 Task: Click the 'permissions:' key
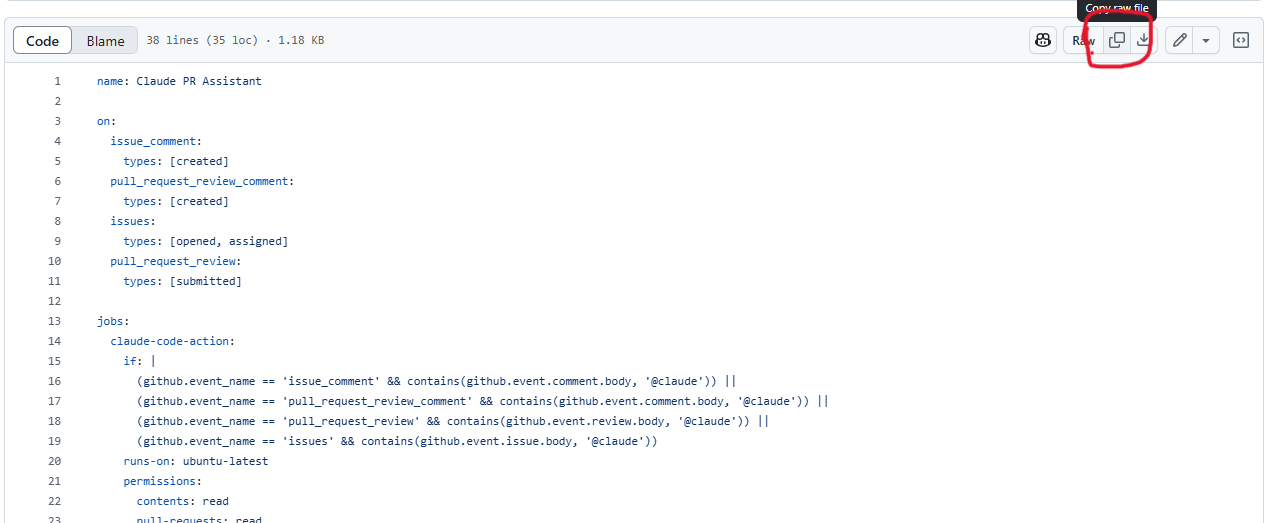tap(163, 481)
